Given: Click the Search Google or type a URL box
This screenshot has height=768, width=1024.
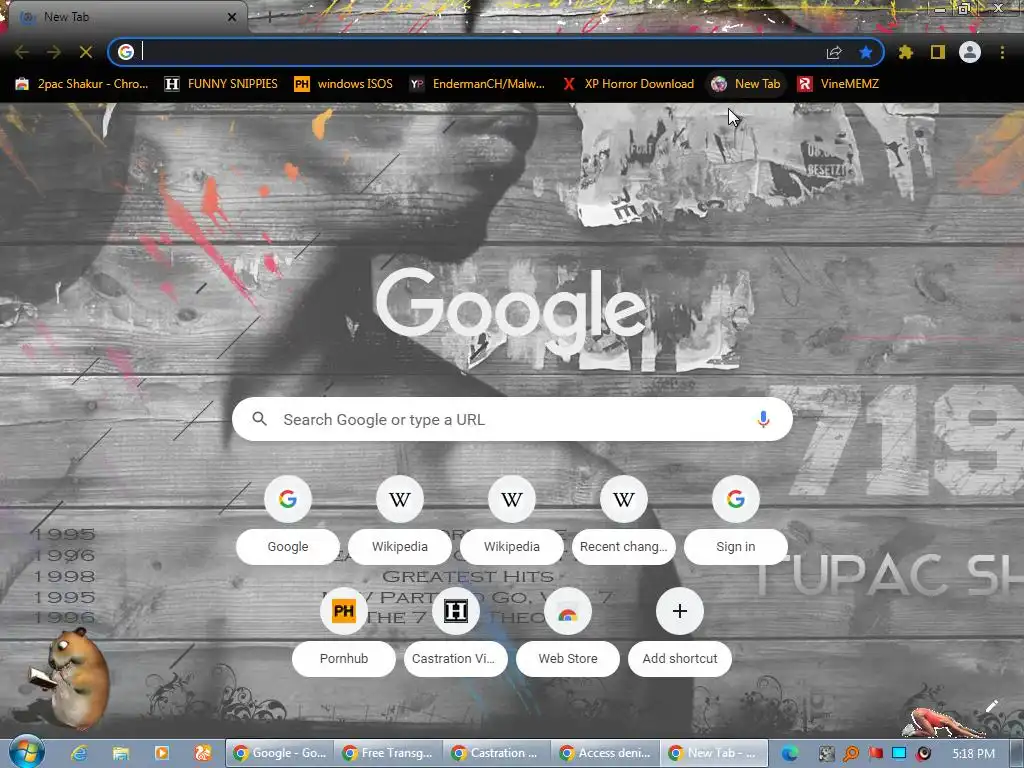Looking at the screenshot, I should 512,419.
